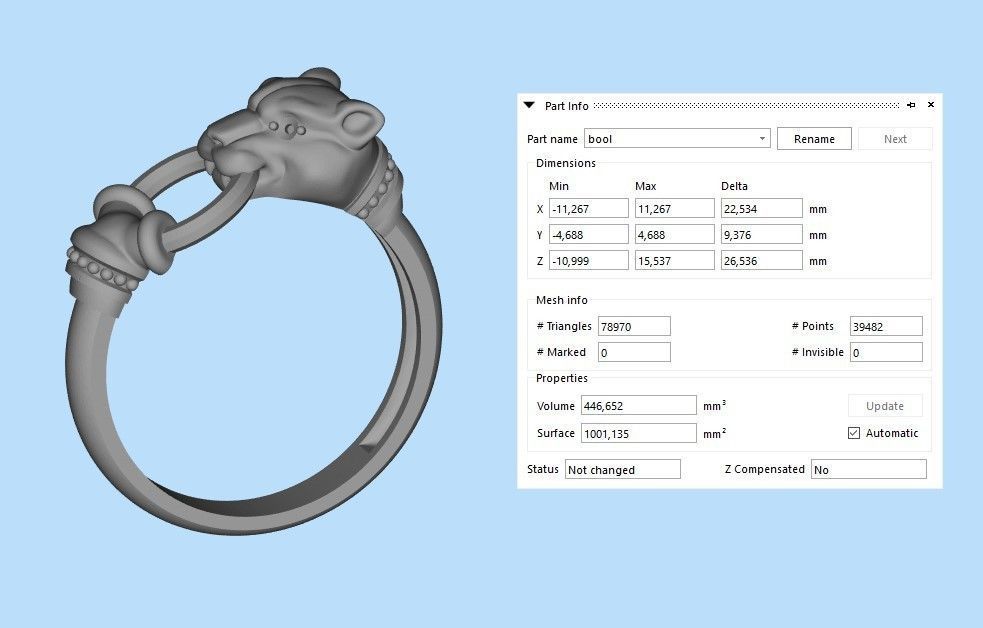Select the Y Delta field 9,376
The height and width of the screenshot is (628, 983).
pos(761,234)
